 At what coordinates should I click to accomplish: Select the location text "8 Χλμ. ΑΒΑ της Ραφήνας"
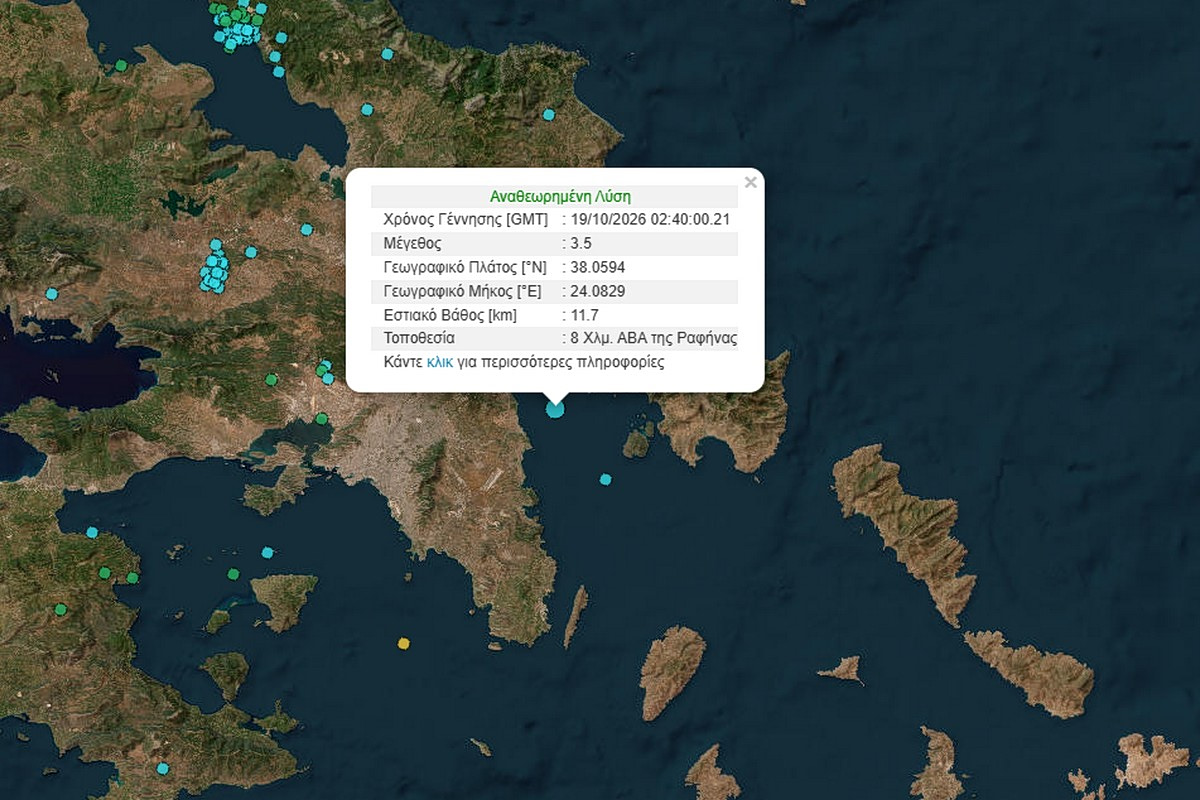point(653,338)
